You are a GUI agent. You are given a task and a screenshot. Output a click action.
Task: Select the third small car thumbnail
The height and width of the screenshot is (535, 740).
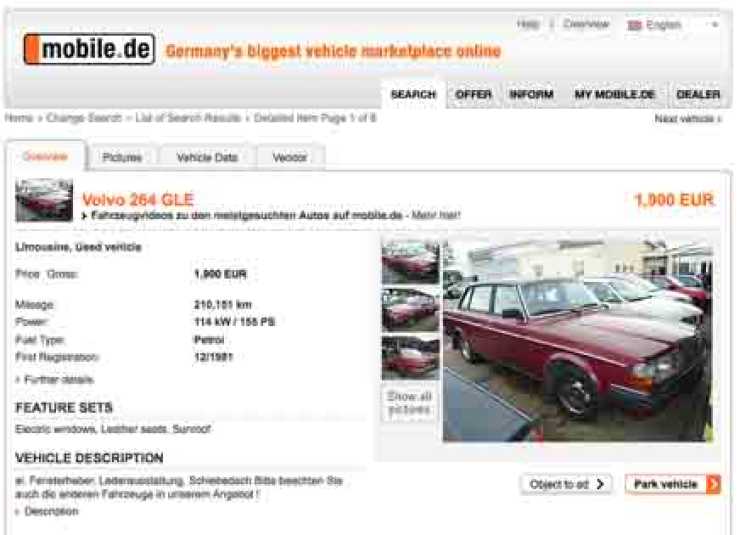pos(410,357)
